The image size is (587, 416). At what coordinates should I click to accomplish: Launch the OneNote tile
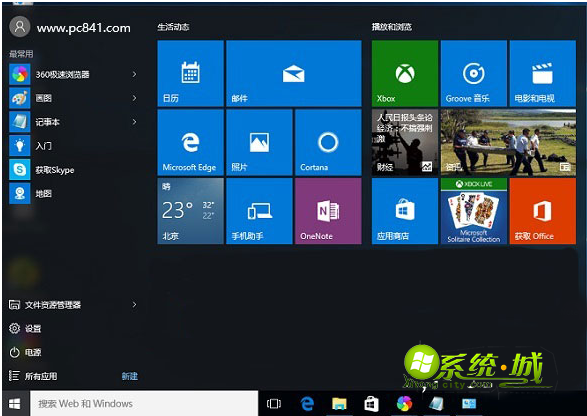coord(328,211)
